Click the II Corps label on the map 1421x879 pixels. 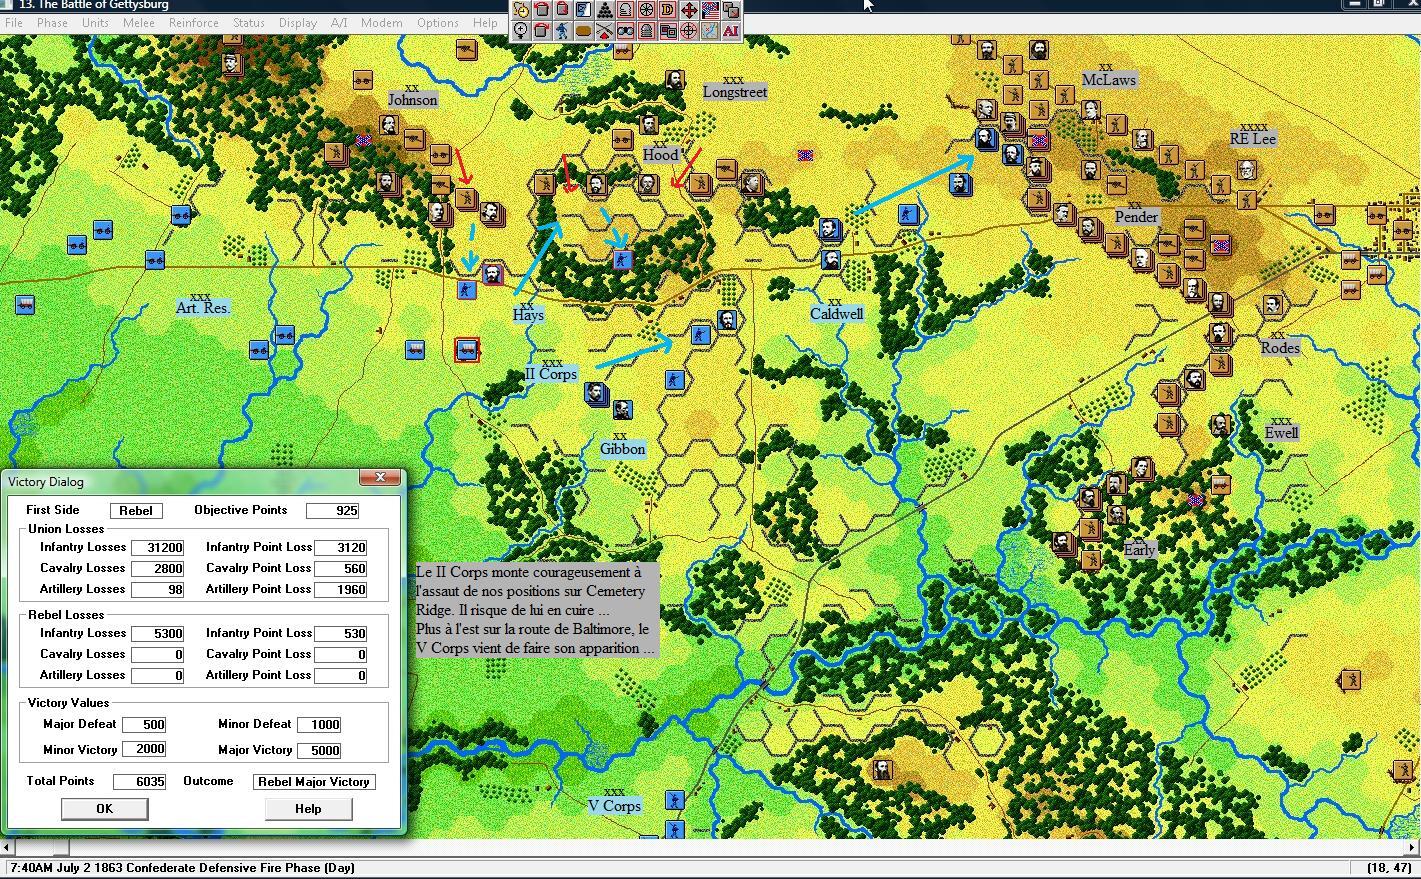tap(551, 374)
